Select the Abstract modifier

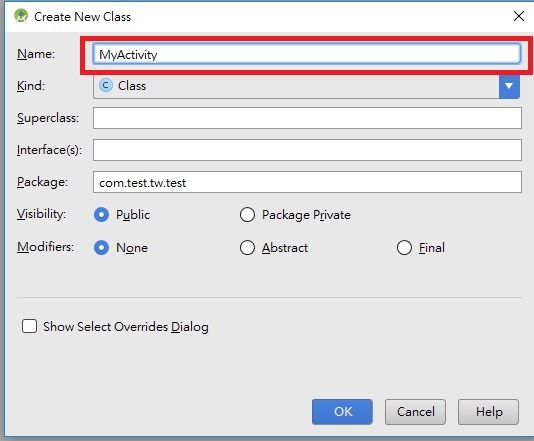[x=247, y=248]
